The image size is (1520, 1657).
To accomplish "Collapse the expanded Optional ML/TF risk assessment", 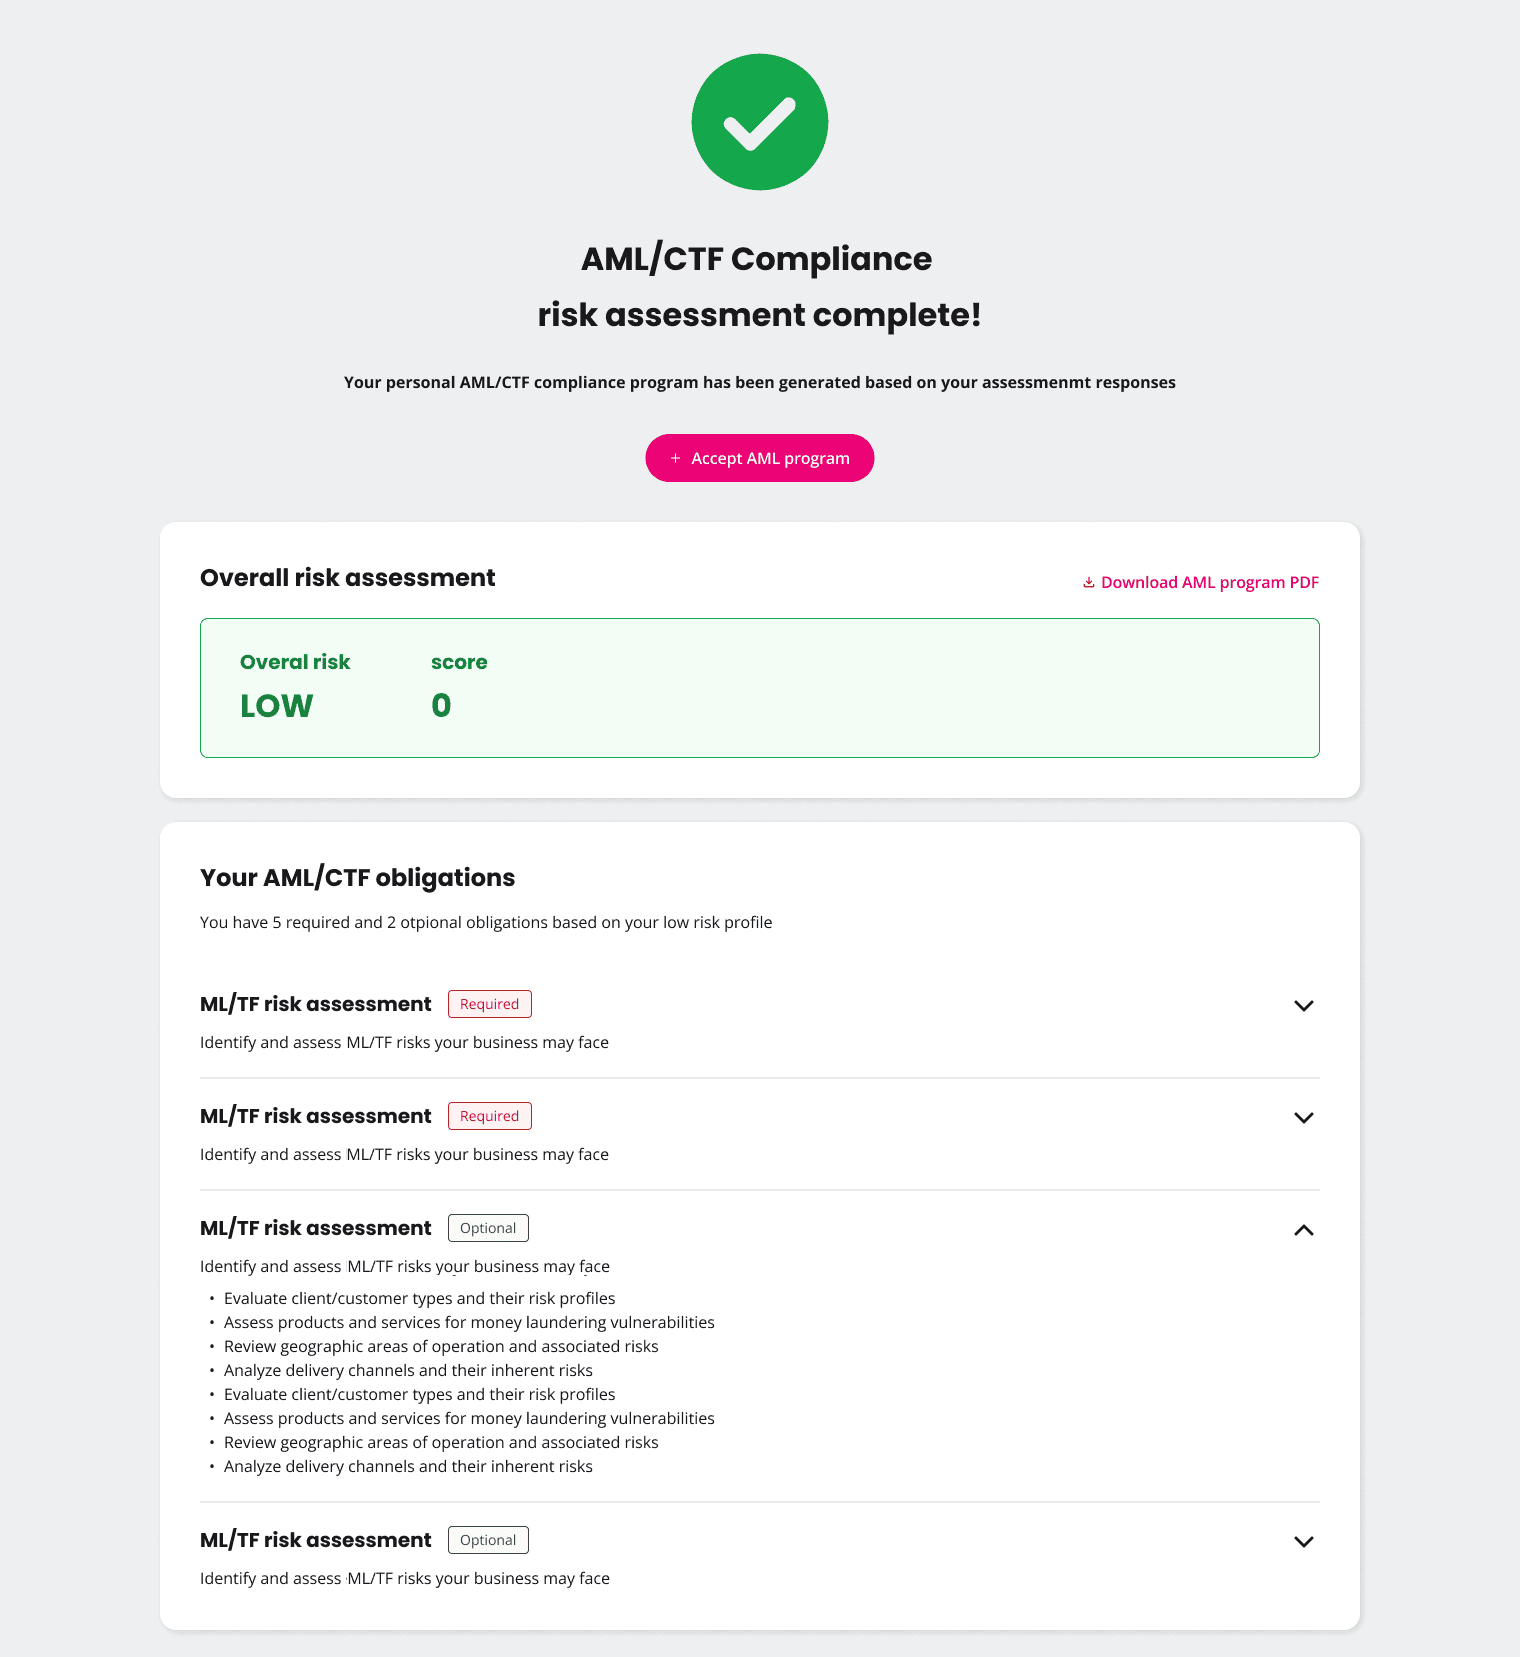I will tap(1303, 1230).
